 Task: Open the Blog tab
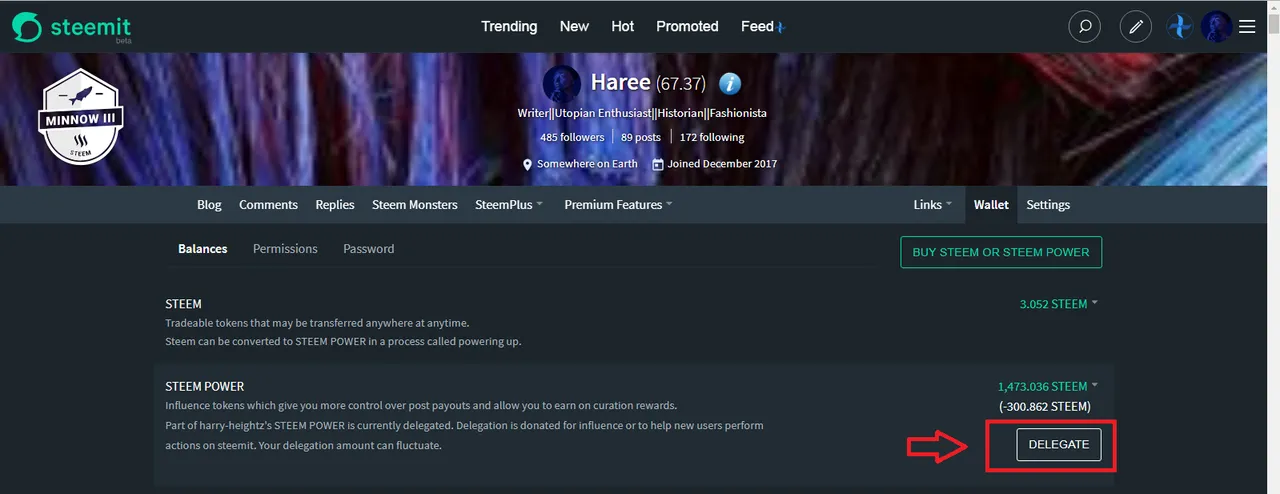[209, 205]
